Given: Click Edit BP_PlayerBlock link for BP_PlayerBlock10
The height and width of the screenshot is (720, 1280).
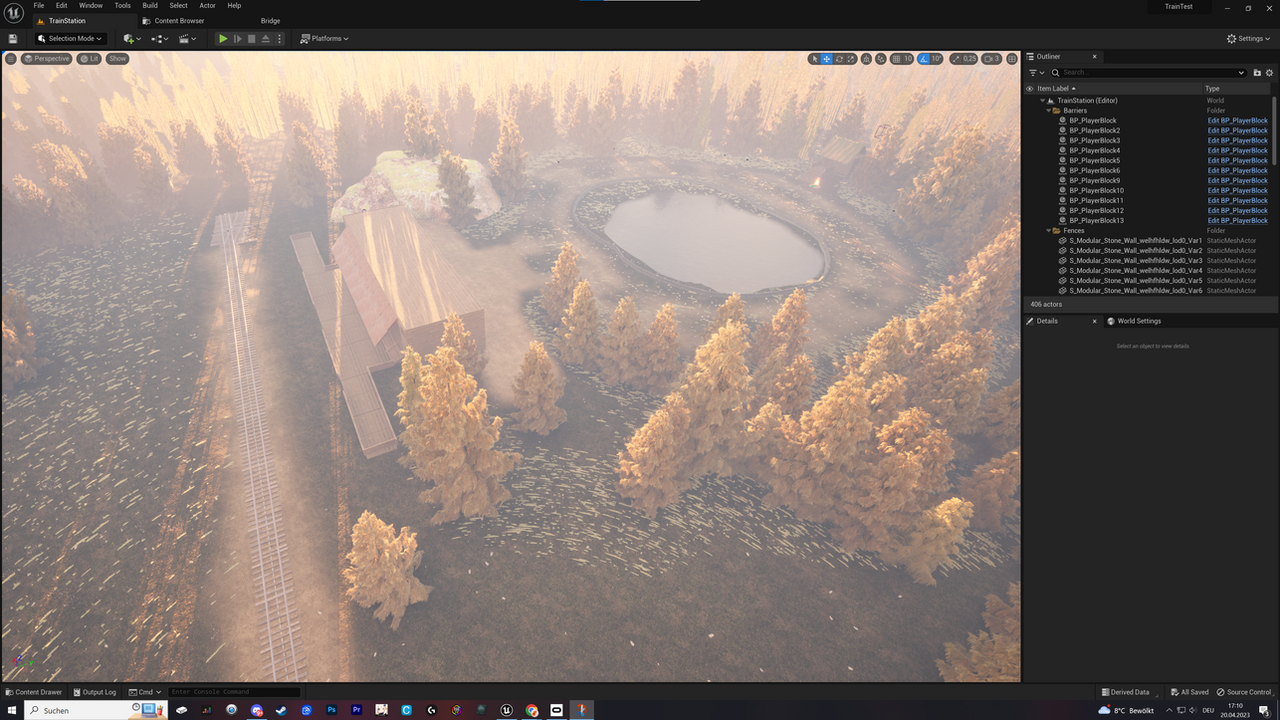Looking at the screenshot, I should 1237,191.
